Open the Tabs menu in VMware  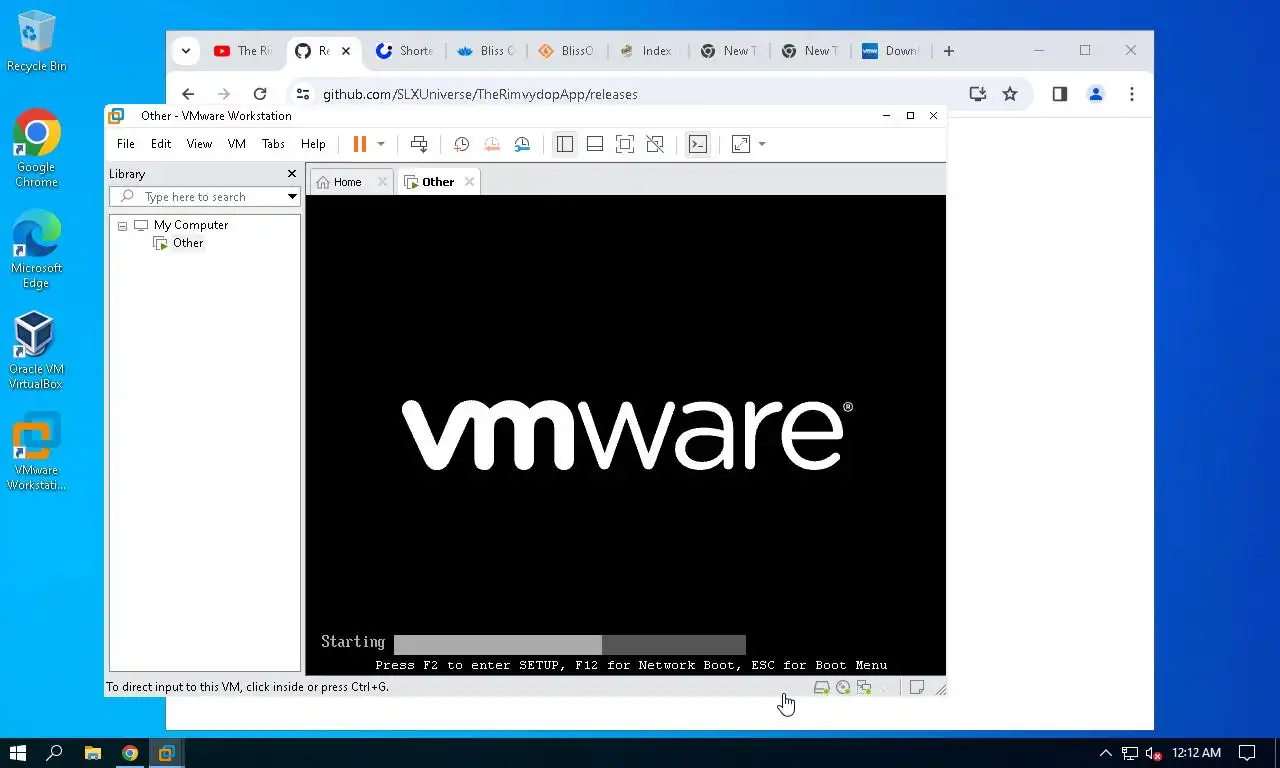pos(273,144)
